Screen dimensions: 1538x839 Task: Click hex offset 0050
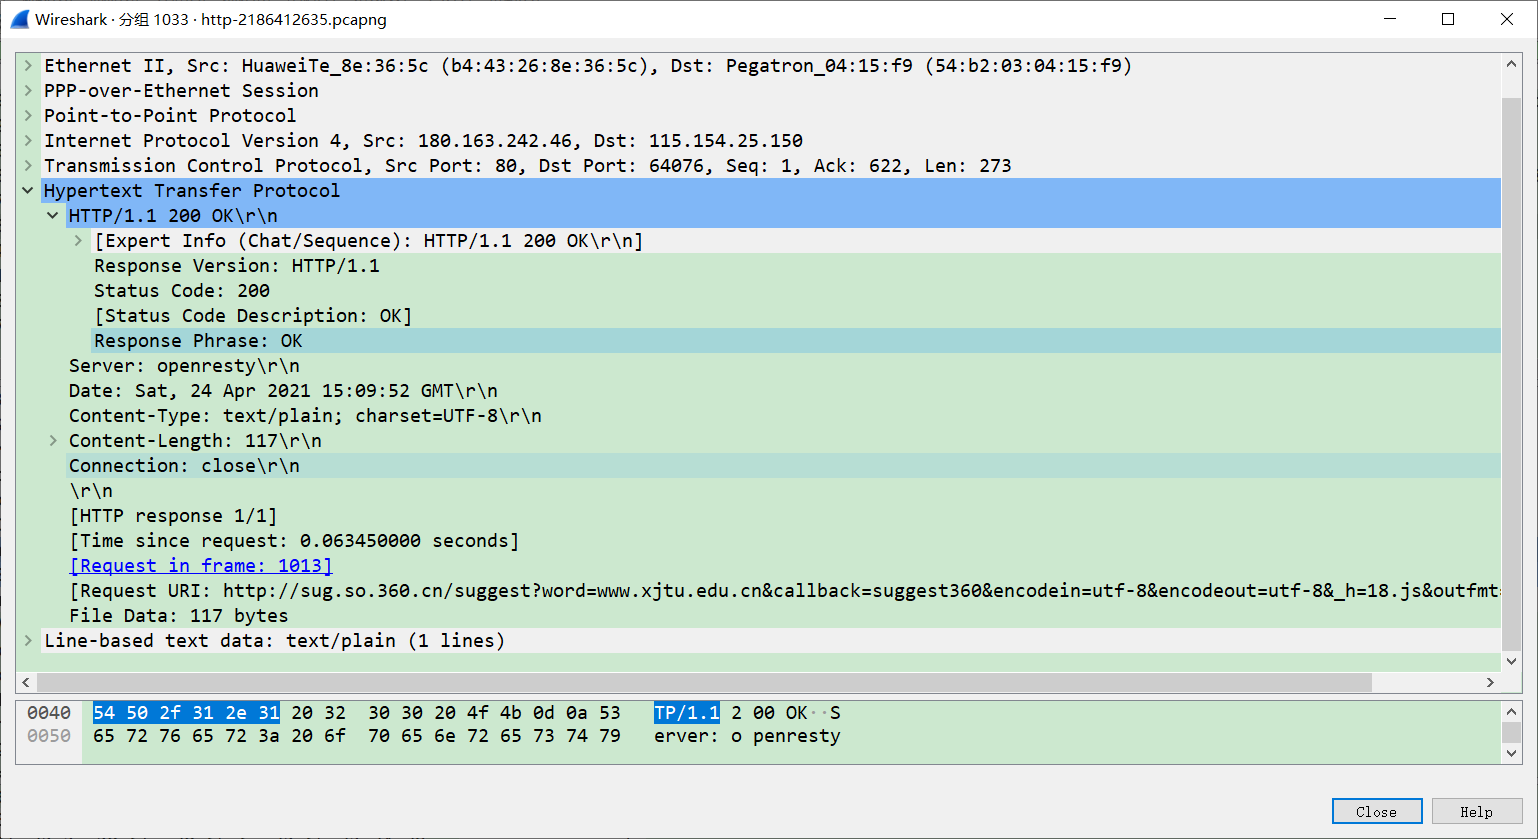click(x=49, y=736)
